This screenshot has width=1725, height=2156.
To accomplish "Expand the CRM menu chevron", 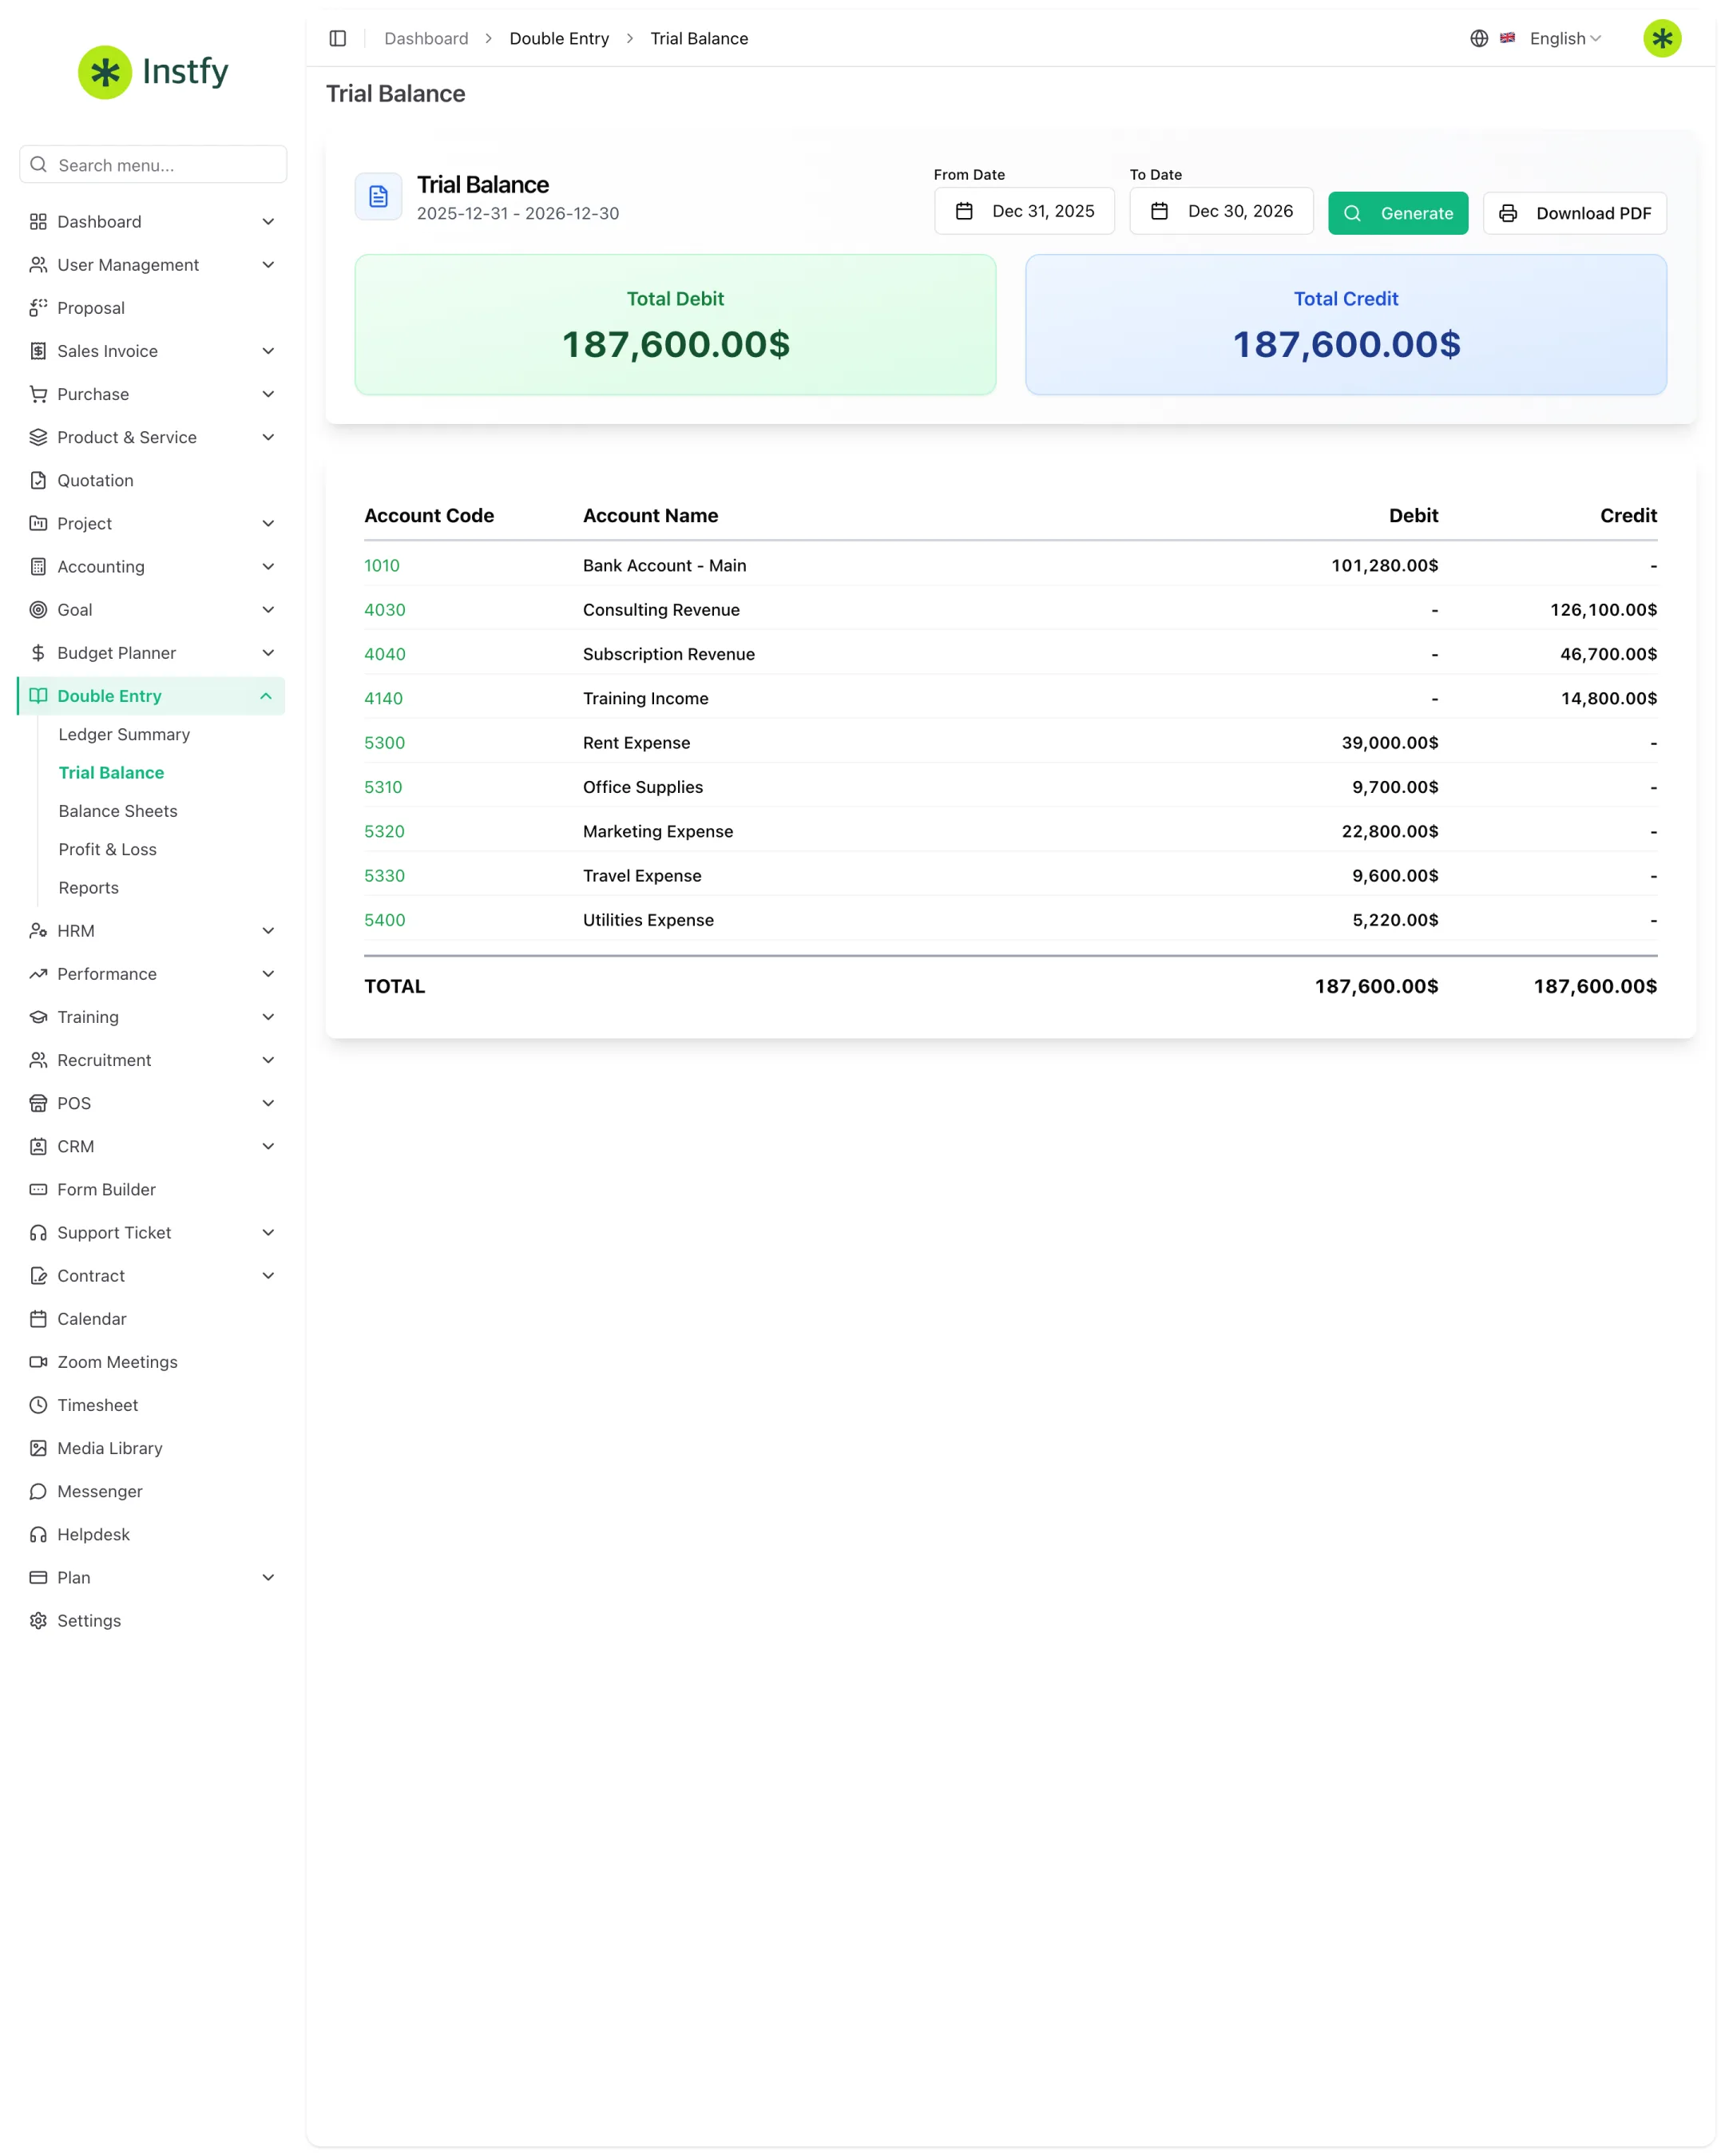I will [268, 1146].
